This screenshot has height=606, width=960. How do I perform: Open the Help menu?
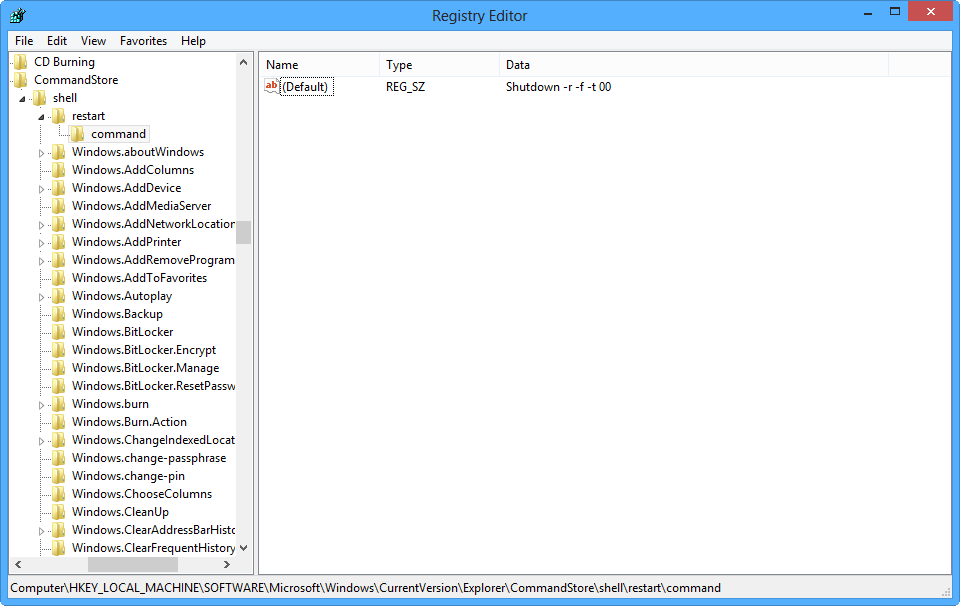[193, 41]
